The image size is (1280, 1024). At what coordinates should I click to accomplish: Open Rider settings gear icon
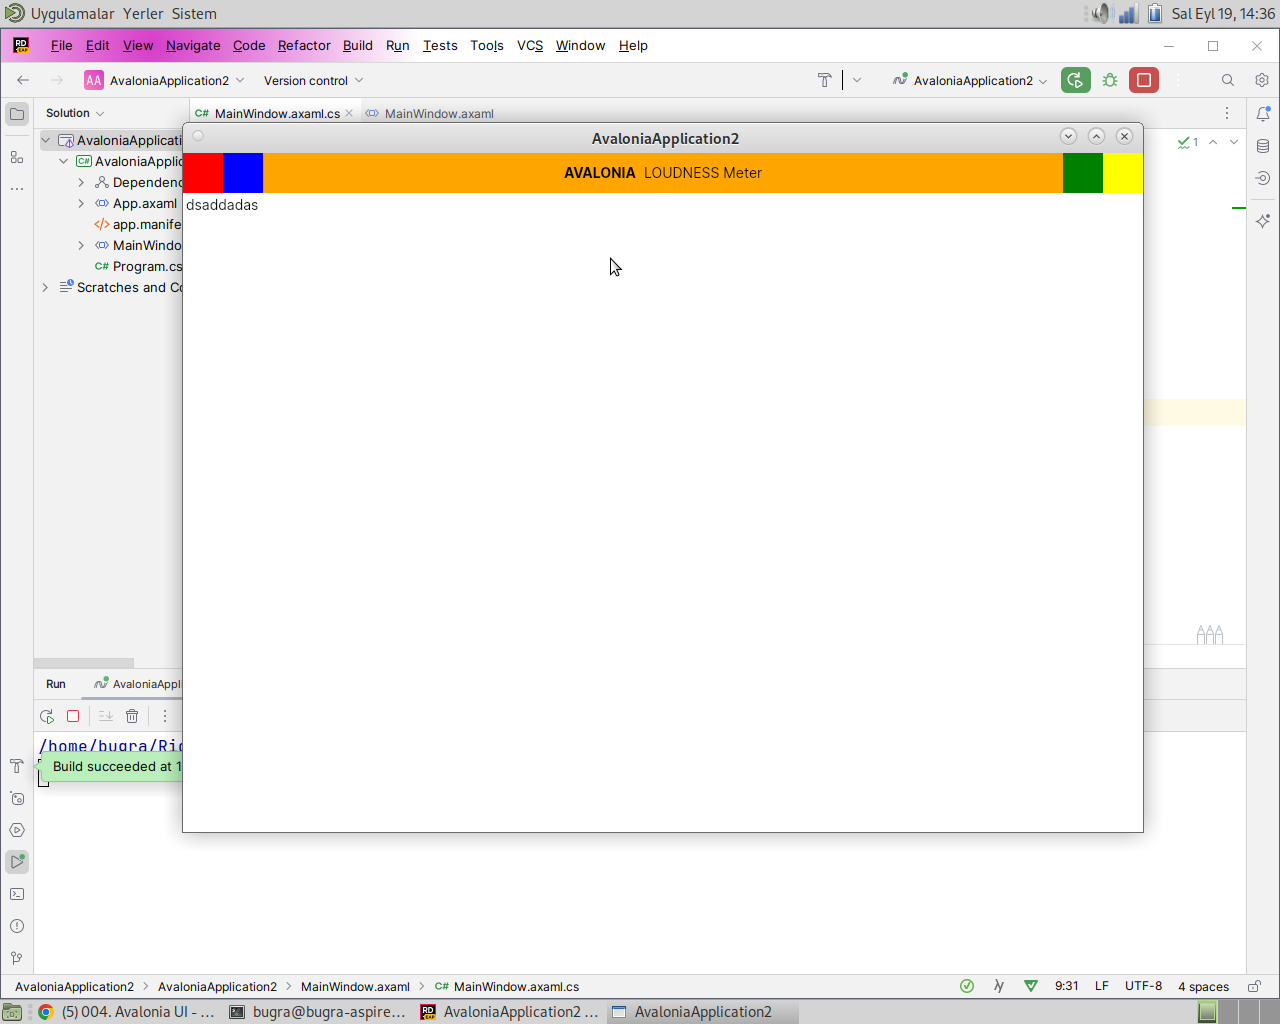click(1262, 80)
